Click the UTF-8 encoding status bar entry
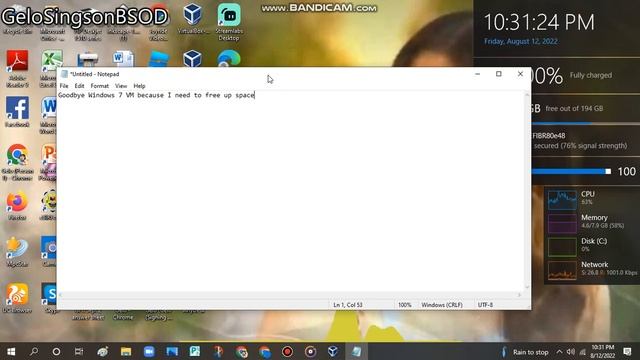Image resolution: width=640 pixels, height=360 pixels. tap(485, 305)
